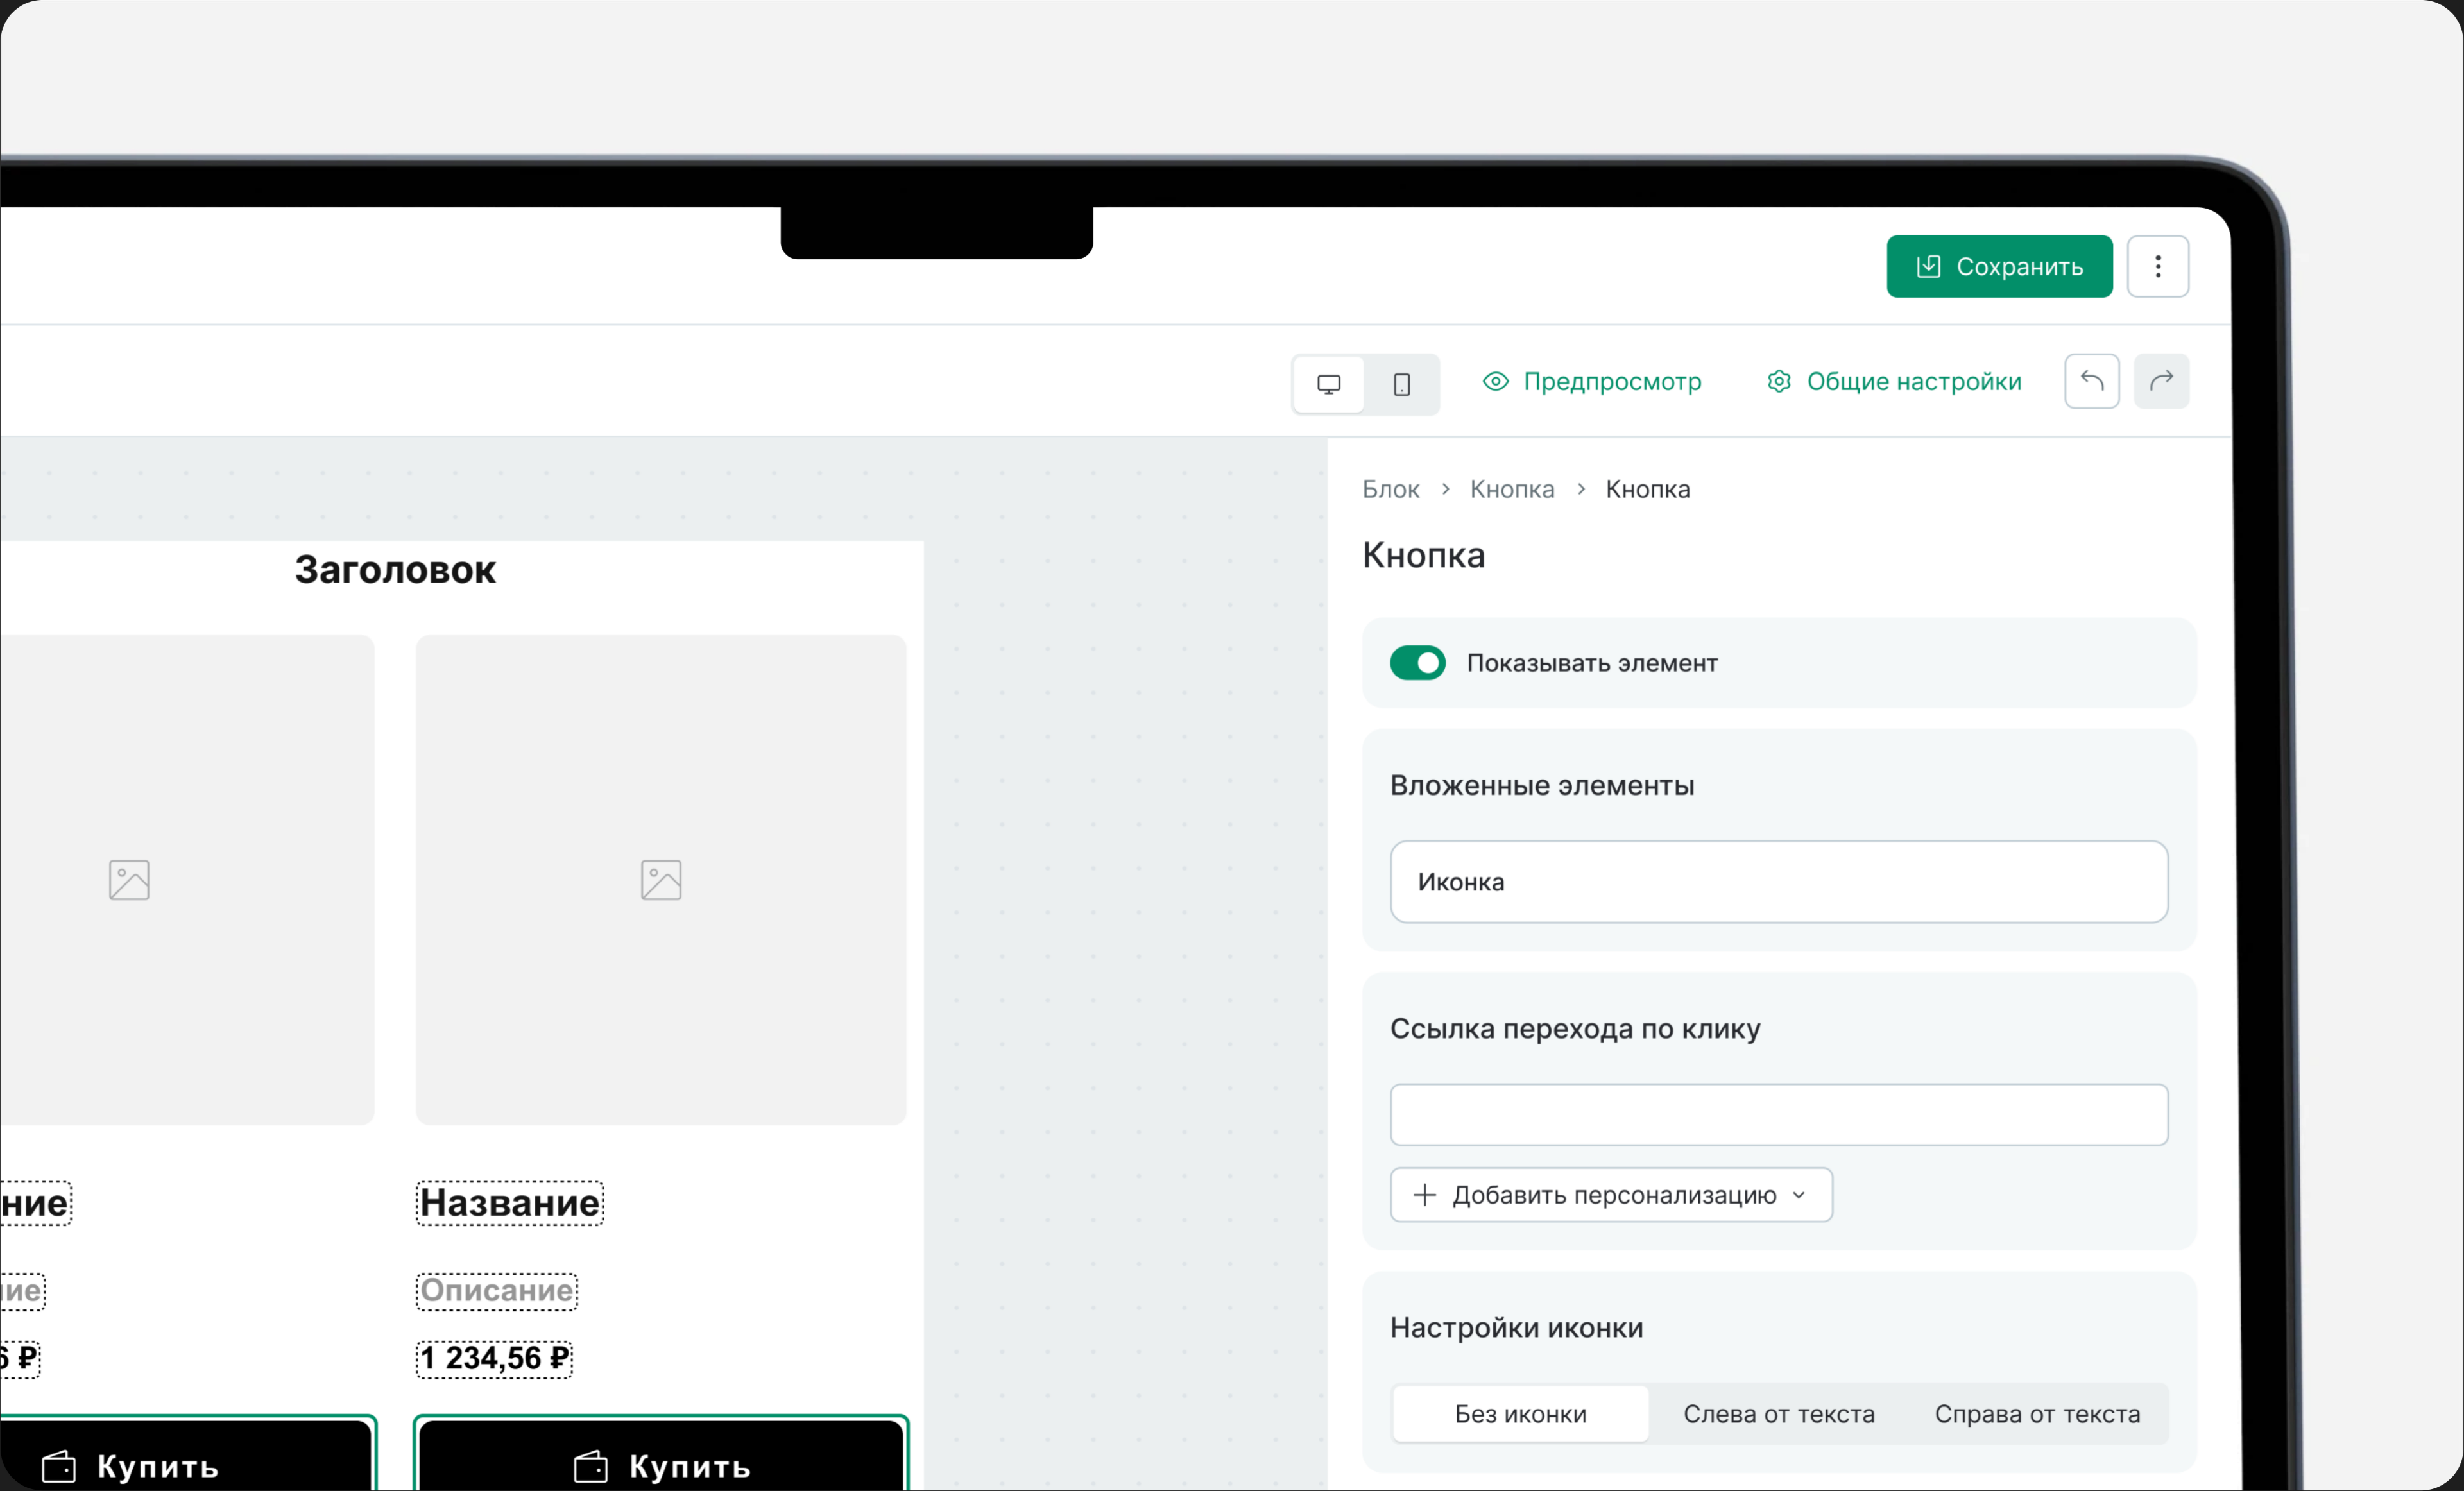Select the Слева от текста option

coord(1779,1414)
